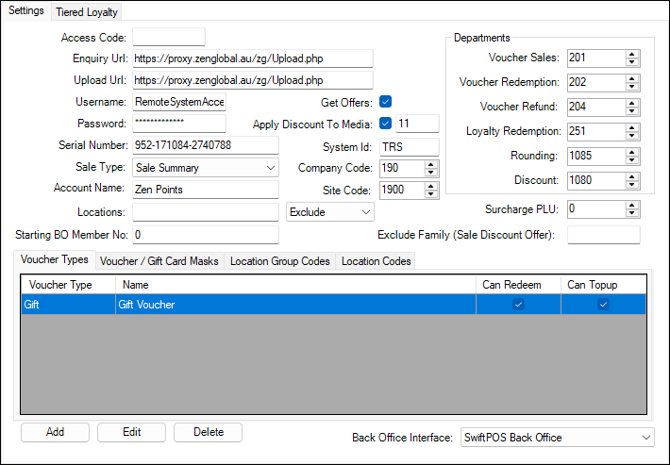Image resolution: width=670 pixels, height=465 pixels.
Task: Increment the Surcharge PLU value
Action: (x=631, y=205)
